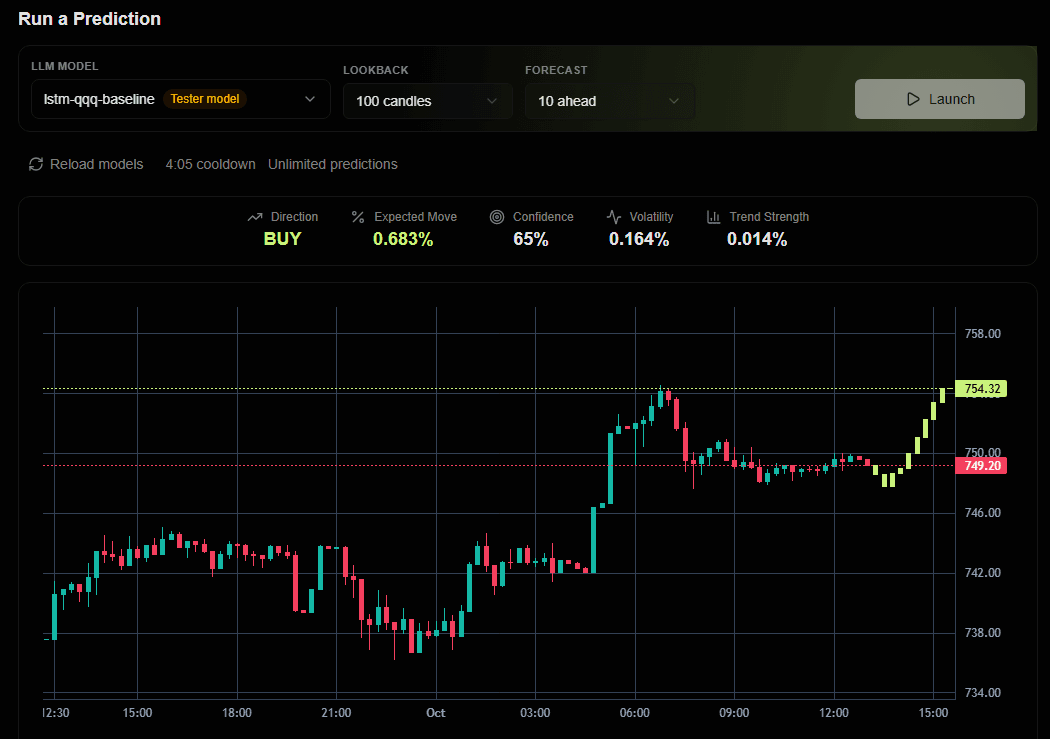
Task: Click the Confidence target icon
Action: click(497, 217)
